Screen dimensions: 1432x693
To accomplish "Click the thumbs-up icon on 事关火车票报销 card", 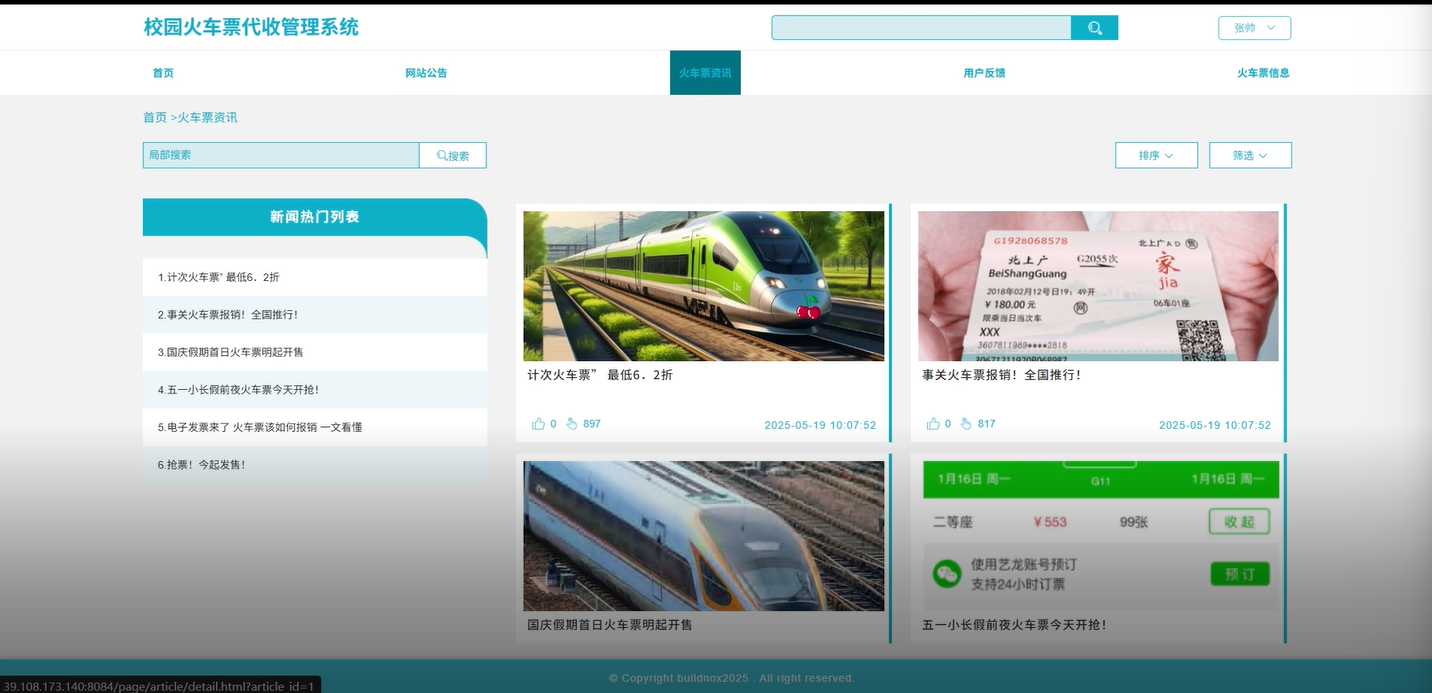I will pyautogui.click(x=933, y=424).
